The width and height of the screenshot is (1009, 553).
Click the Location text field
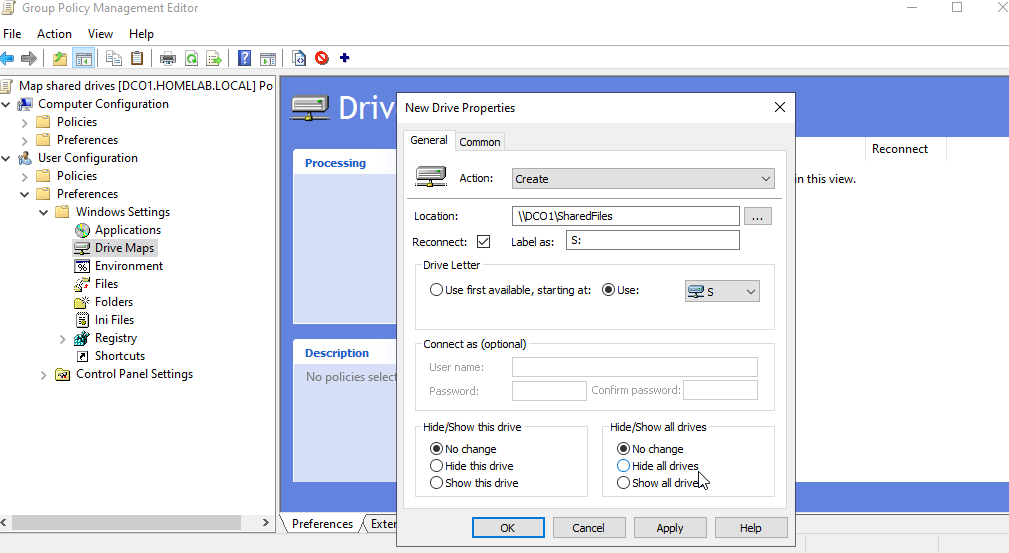point(625,216)
